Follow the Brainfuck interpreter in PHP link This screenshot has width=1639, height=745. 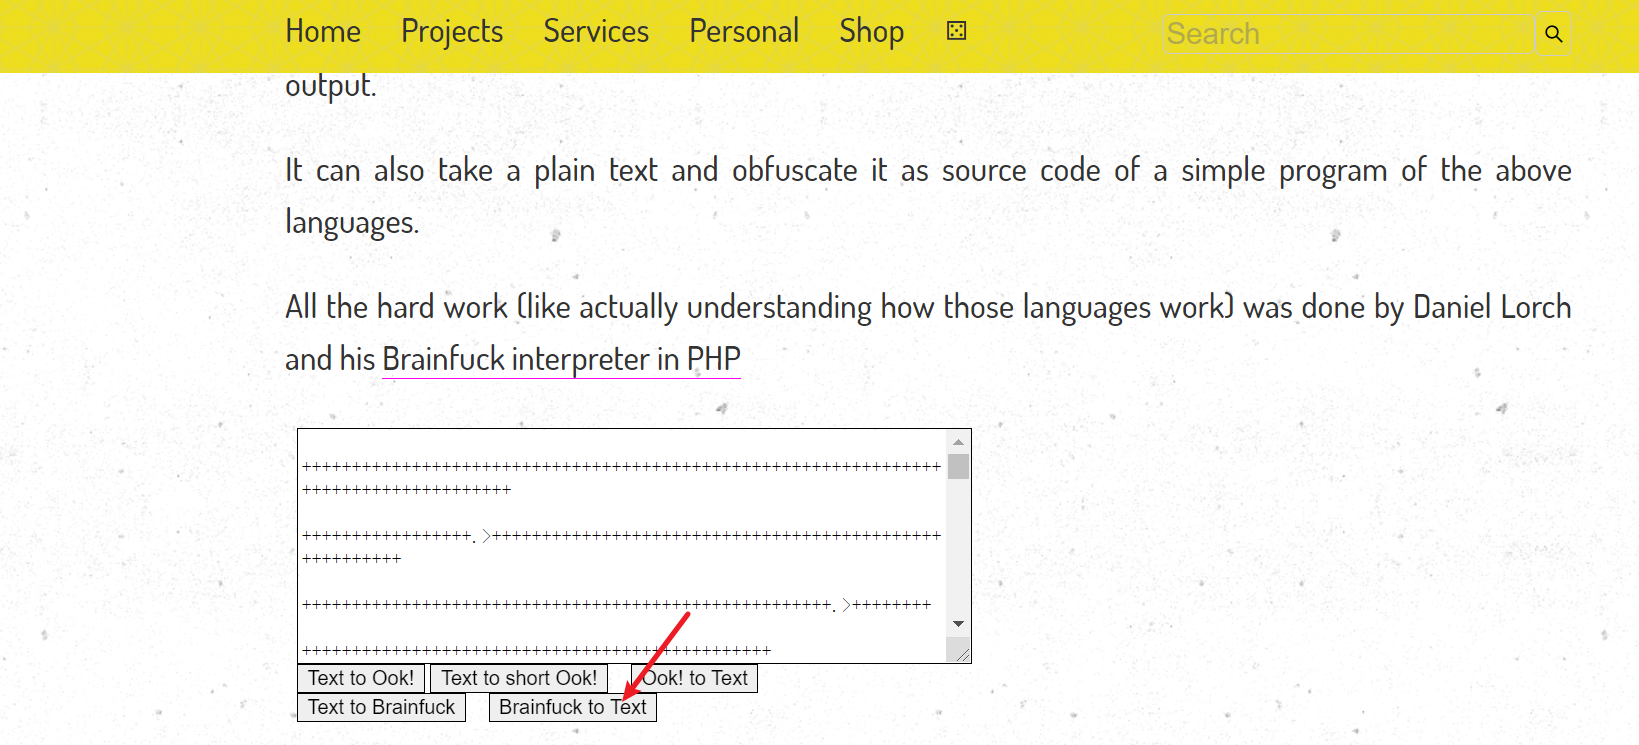click(x=561, y=359)
